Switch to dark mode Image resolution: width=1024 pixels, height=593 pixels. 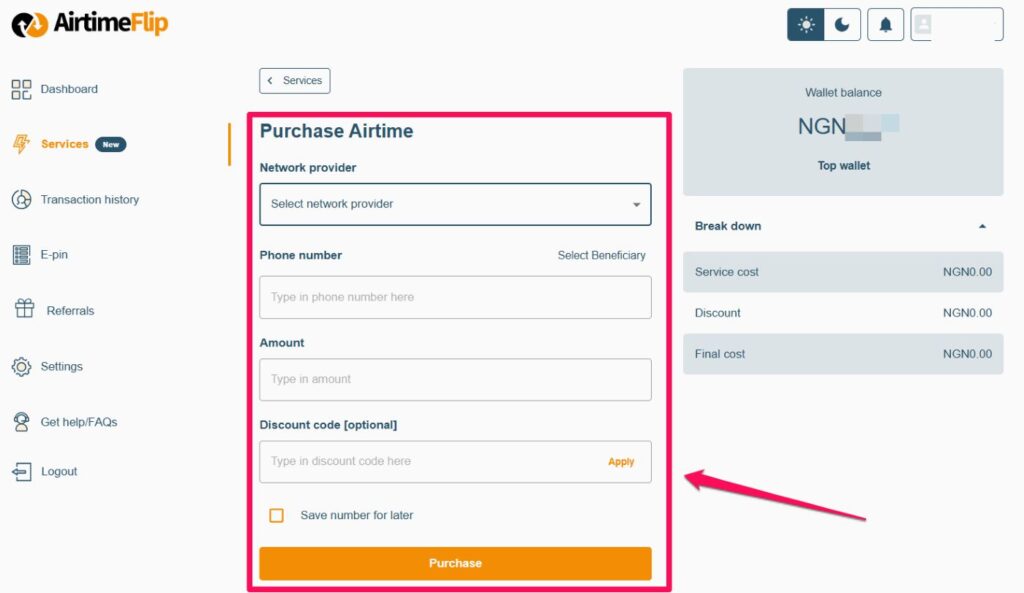(842, 23)
